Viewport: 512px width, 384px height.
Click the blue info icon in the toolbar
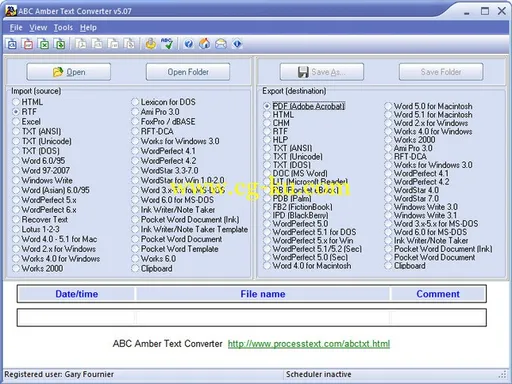(237, 44)
